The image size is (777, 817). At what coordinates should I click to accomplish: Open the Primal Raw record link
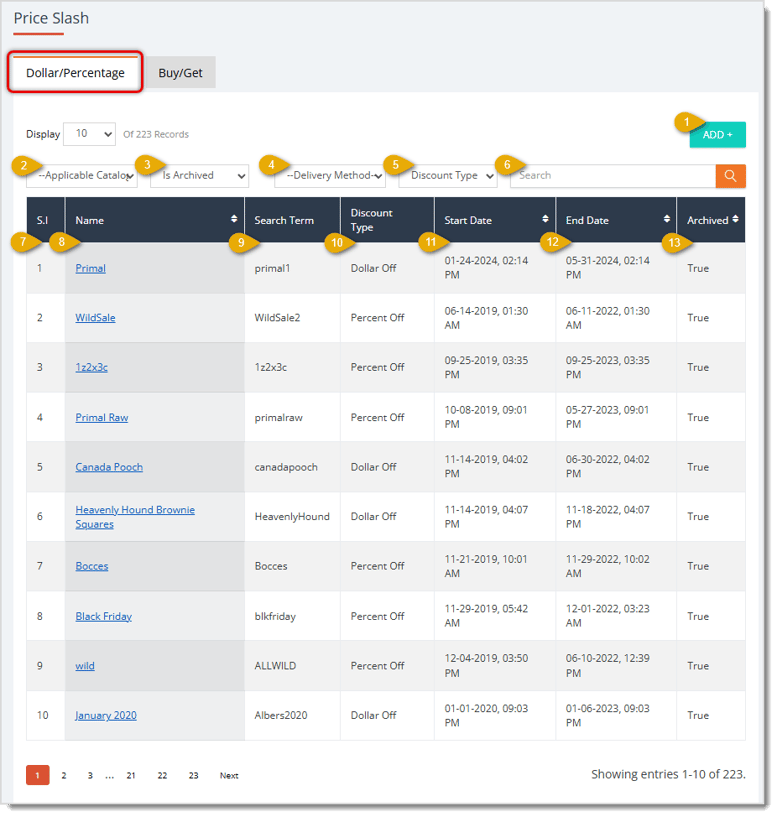102,417
